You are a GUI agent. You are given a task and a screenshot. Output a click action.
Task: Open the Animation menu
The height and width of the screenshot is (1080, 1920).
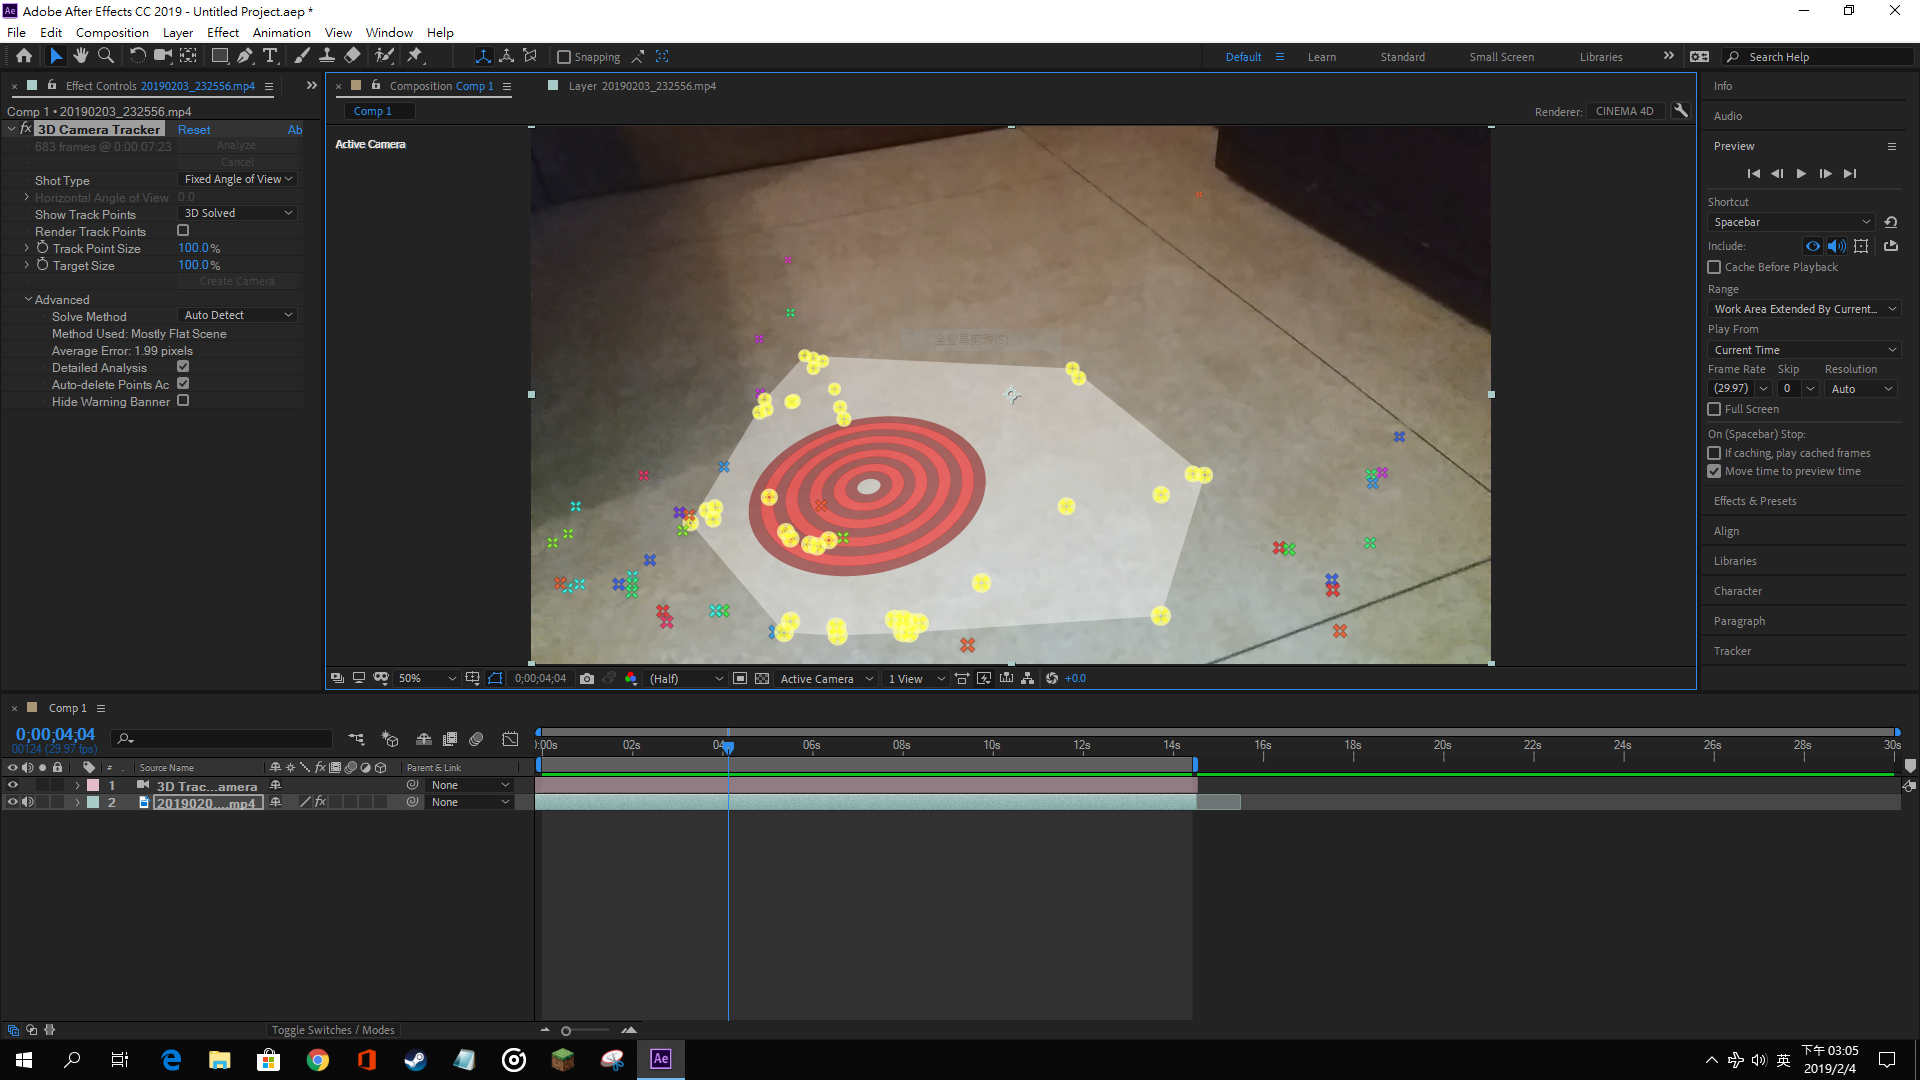point(281,32)
